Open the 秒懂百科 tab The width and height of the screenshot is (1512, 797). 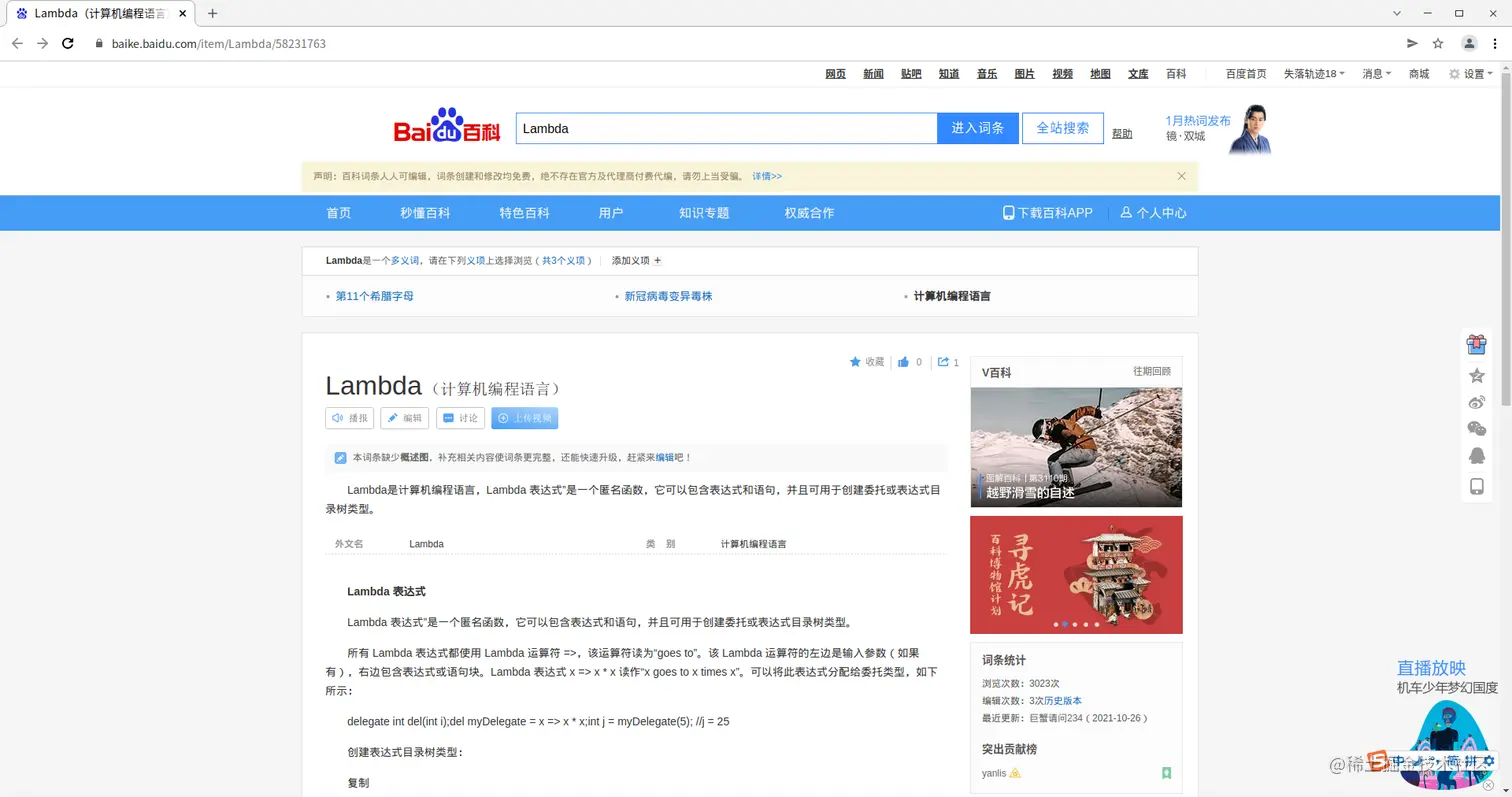[425, 213]
